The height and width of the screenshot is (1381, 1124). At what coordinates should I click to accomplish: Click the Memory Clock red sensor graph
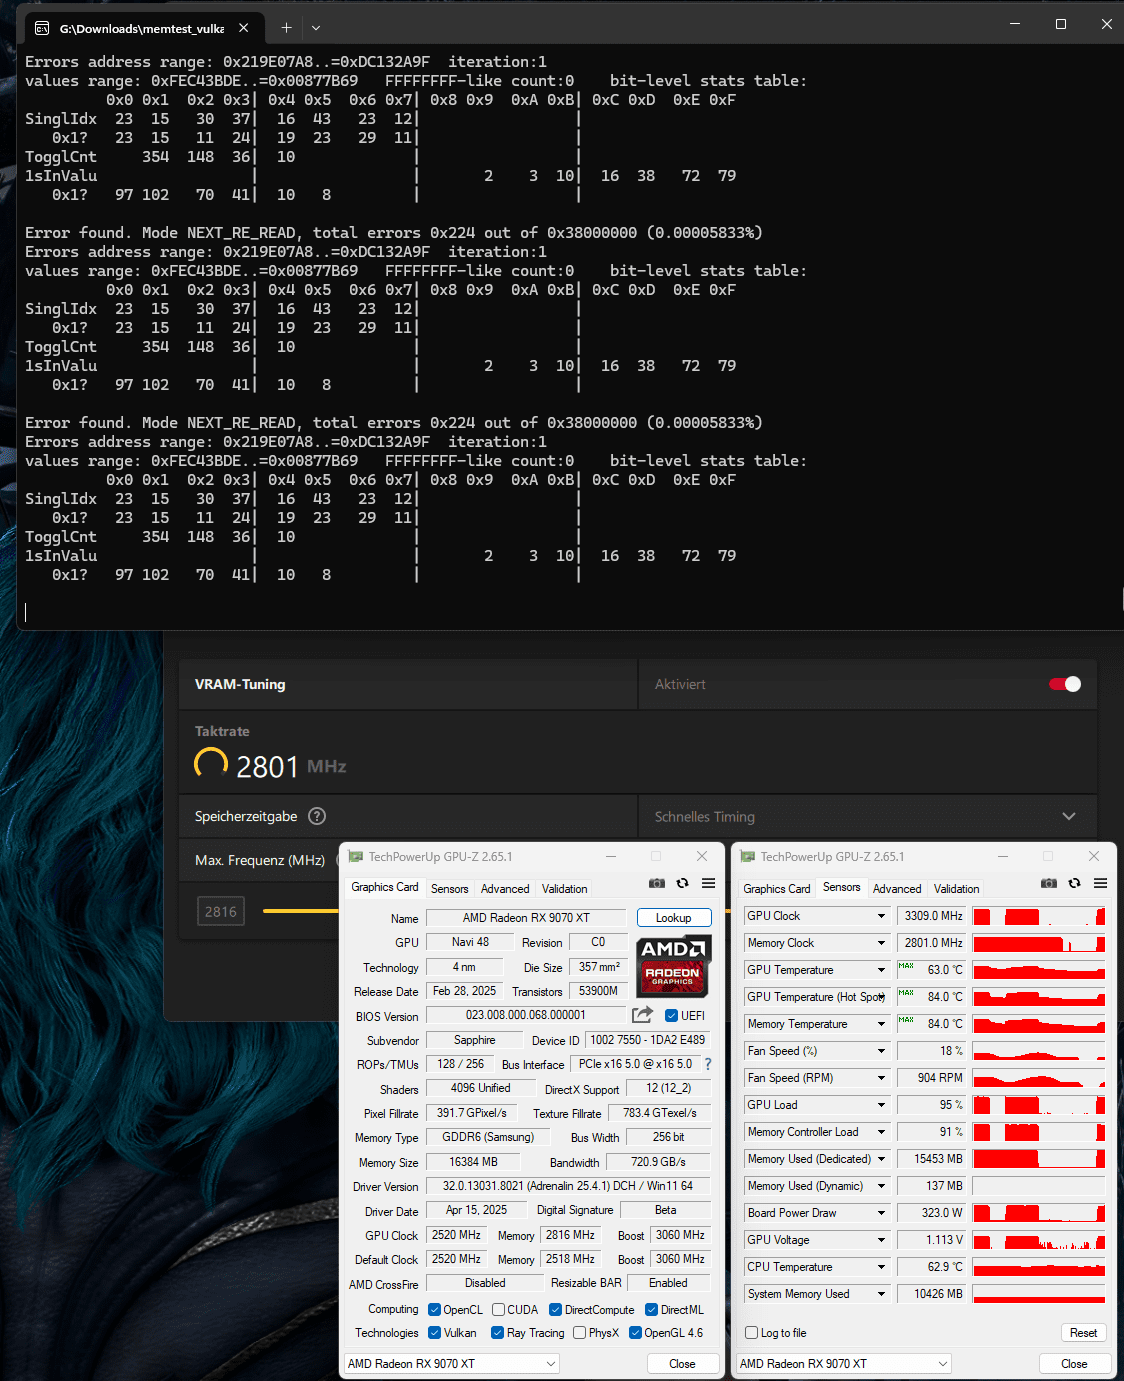[1039, 943]
